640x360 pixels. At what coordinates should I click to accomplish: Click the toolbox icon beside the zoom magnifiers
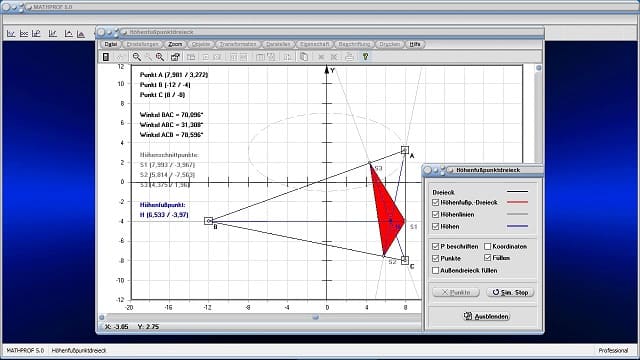(175, 57)
